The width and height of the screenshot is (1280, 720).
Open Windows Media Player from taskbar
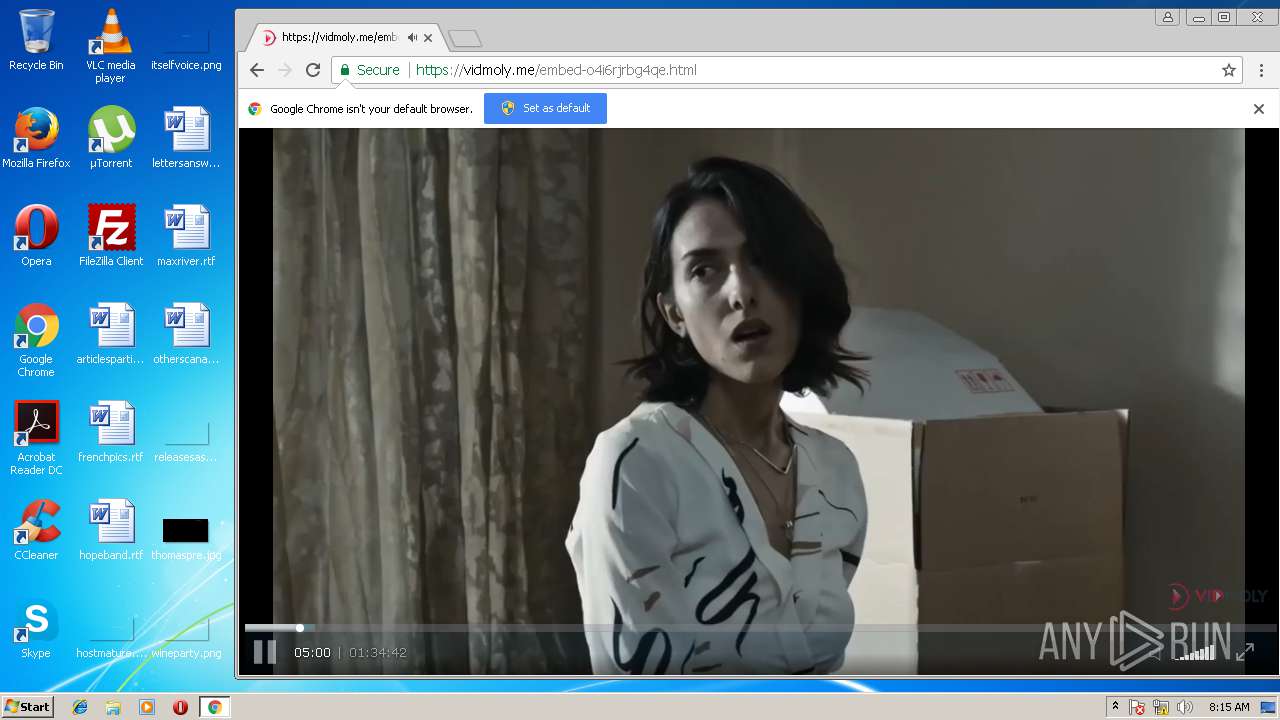coord(147,707)
